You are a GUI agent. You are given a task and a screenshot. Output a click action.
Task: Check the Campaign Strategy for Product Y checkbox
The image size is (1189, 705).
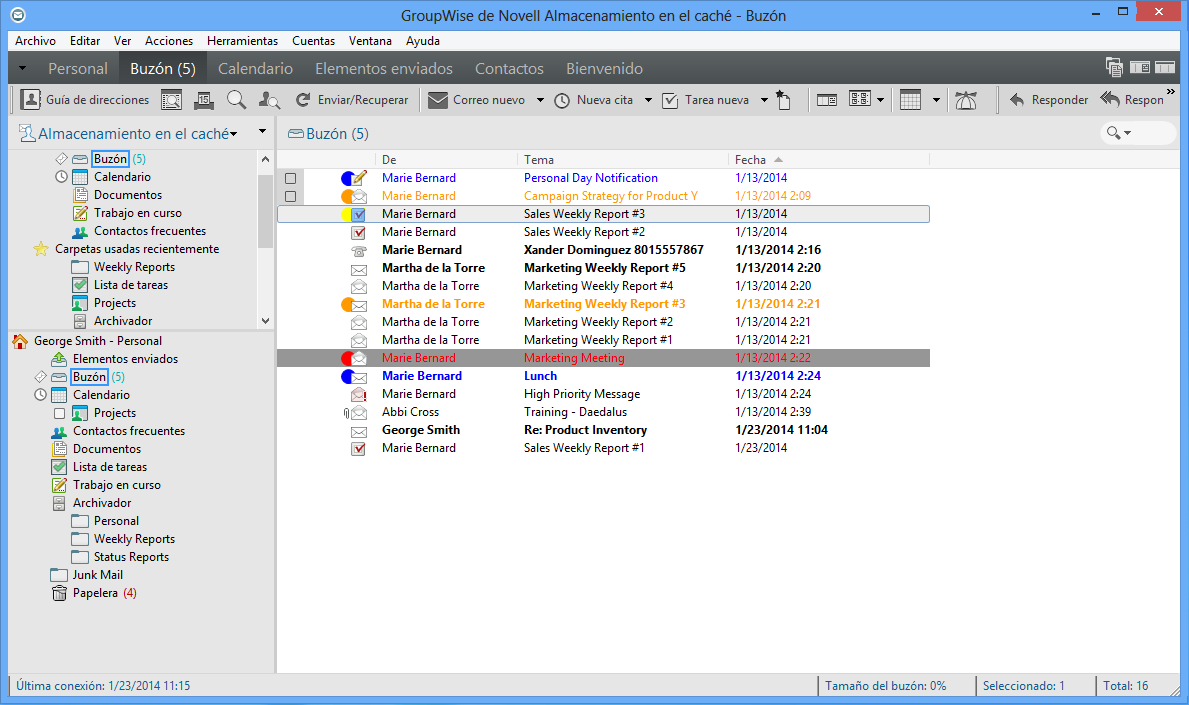coord(290,197)
